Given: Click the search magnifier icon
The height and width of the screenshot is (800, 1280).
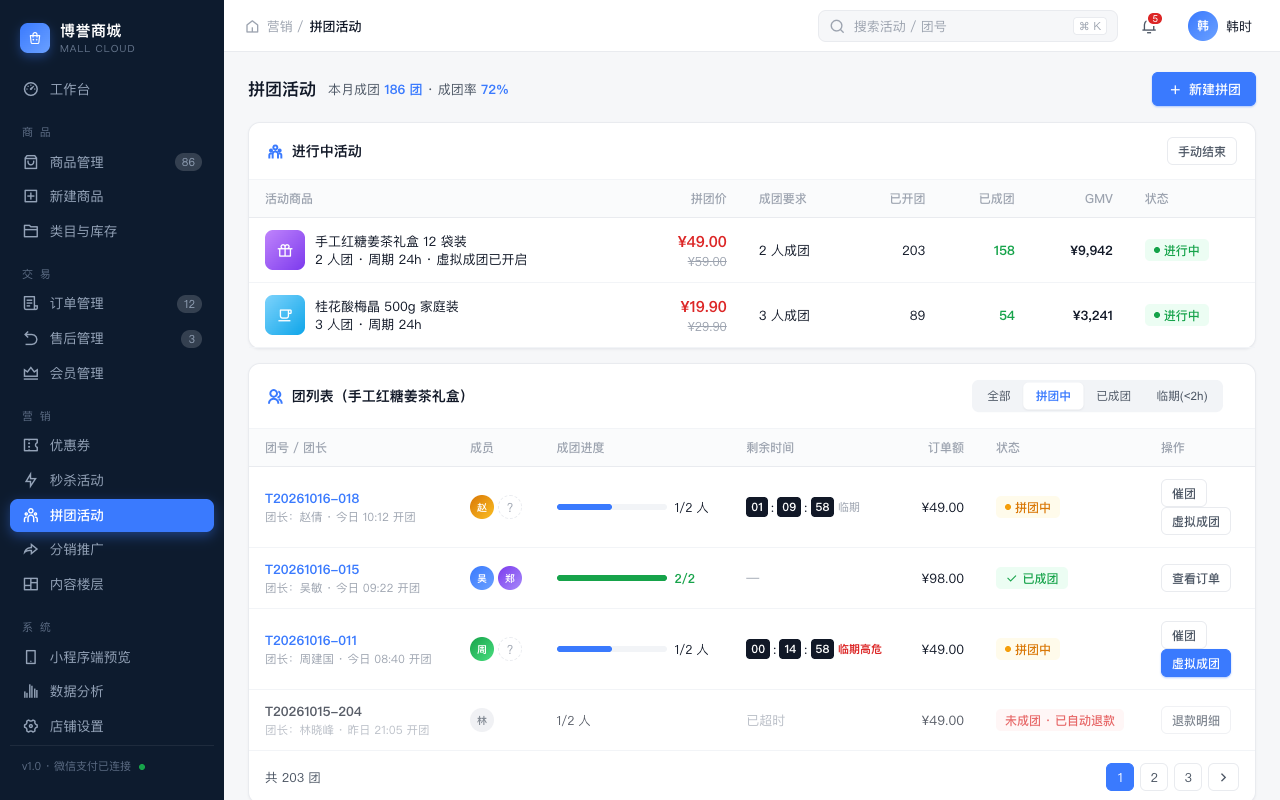Looking at the screenshot, I should [837, 26].
